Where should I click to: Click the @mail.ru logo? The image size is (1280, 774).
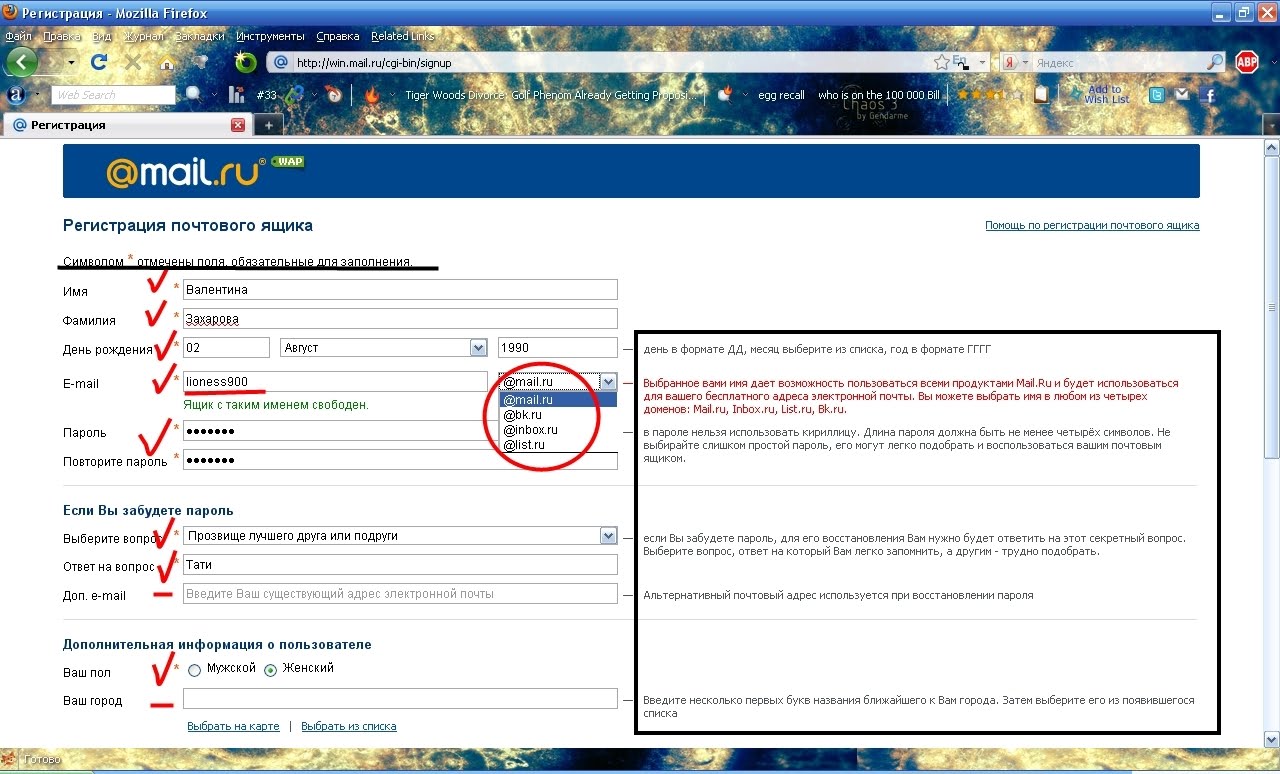tap(185, 172)
